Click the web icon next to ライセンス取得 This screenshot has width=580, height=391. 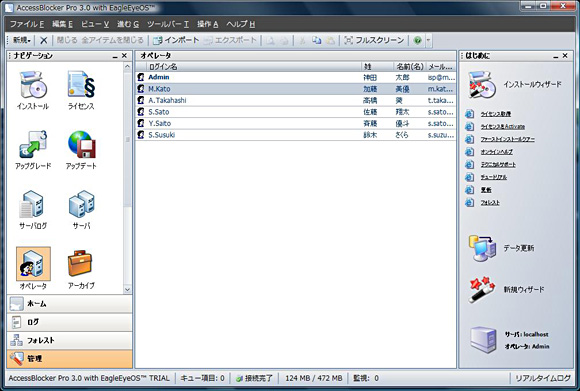(469, 114)
